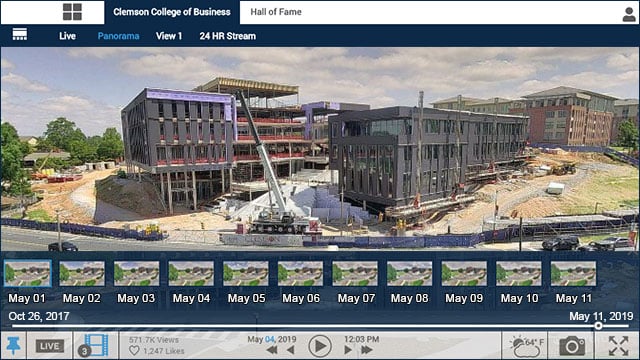The image size is (640, 360).
Task: Select the May 10 thumbnail
Action: coord(519,273)
